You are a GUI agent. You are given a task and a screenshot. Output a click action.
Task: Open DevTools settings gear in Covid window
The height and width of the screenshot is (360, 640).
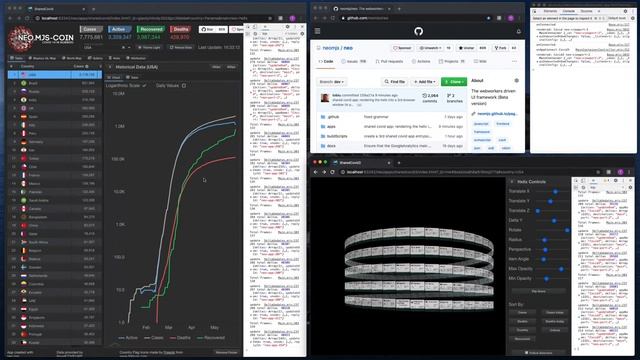point(288,27)
